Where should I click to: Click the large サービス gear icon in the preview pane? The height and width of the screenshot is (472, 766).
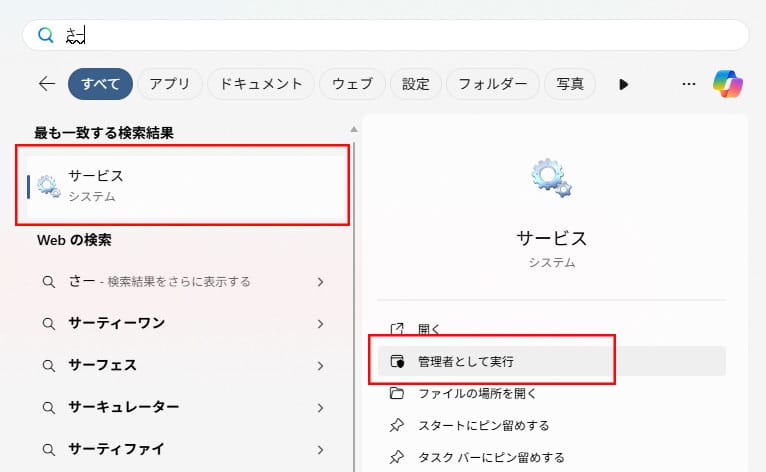(551, 178)
